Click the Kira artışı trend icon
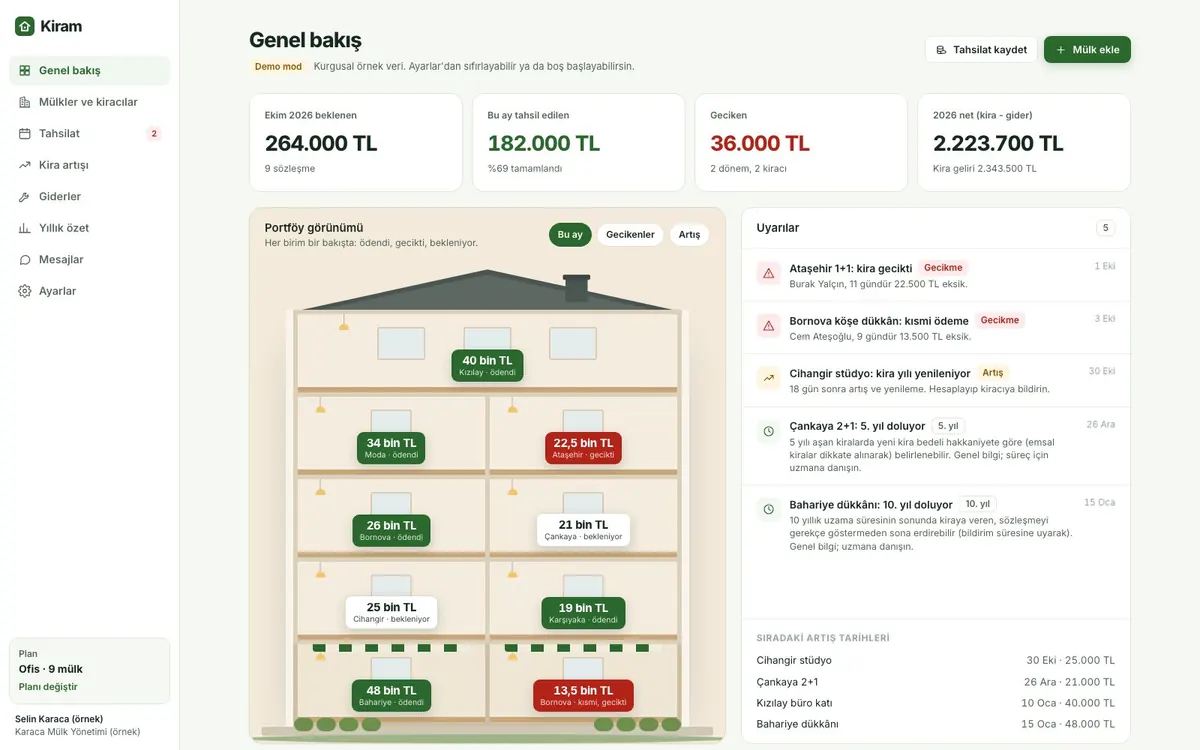 pos(25,165)
